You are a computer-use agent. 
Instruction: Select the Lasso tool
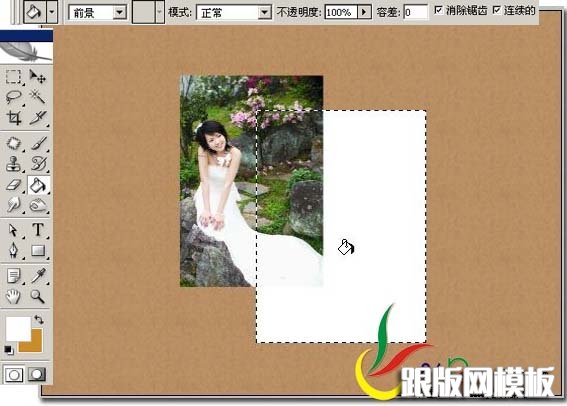point(14,97)
